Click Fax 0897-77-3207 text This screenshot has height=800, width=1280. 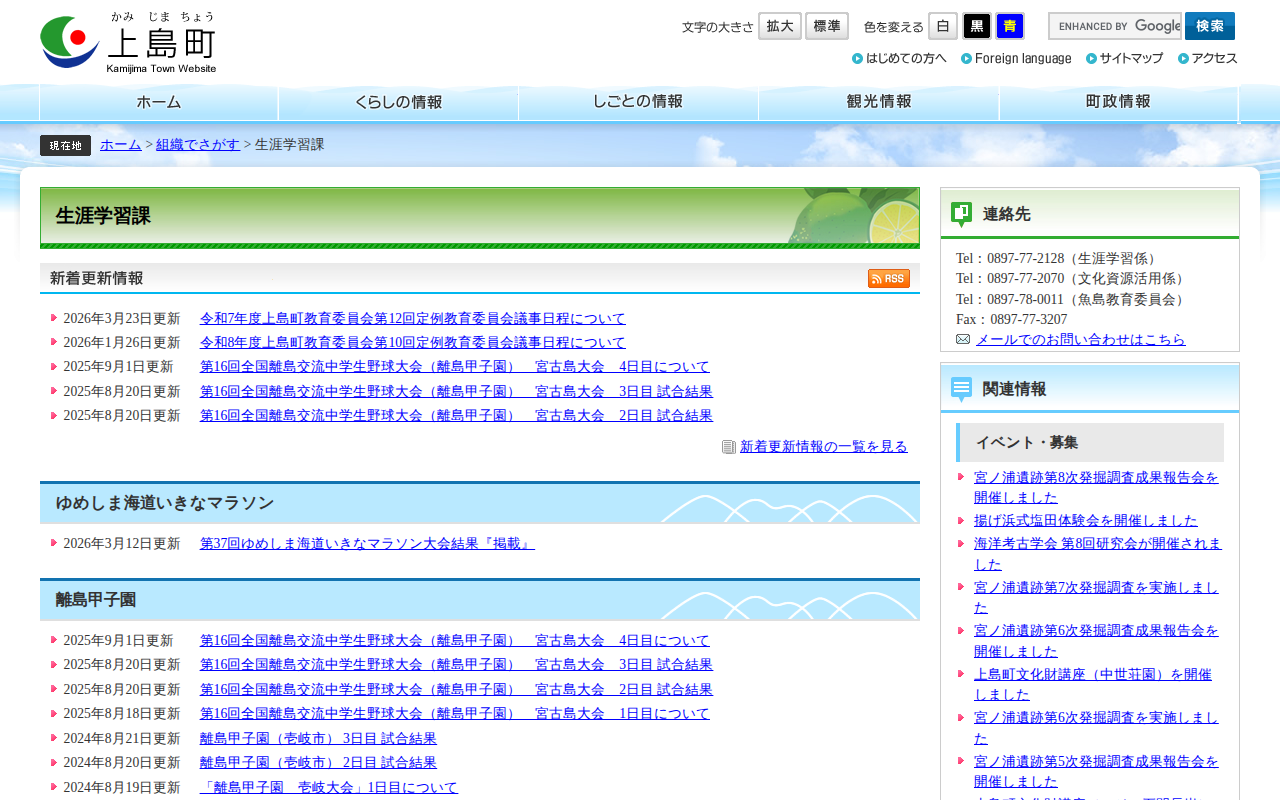pyautogui.click(x=1011, y=320)
